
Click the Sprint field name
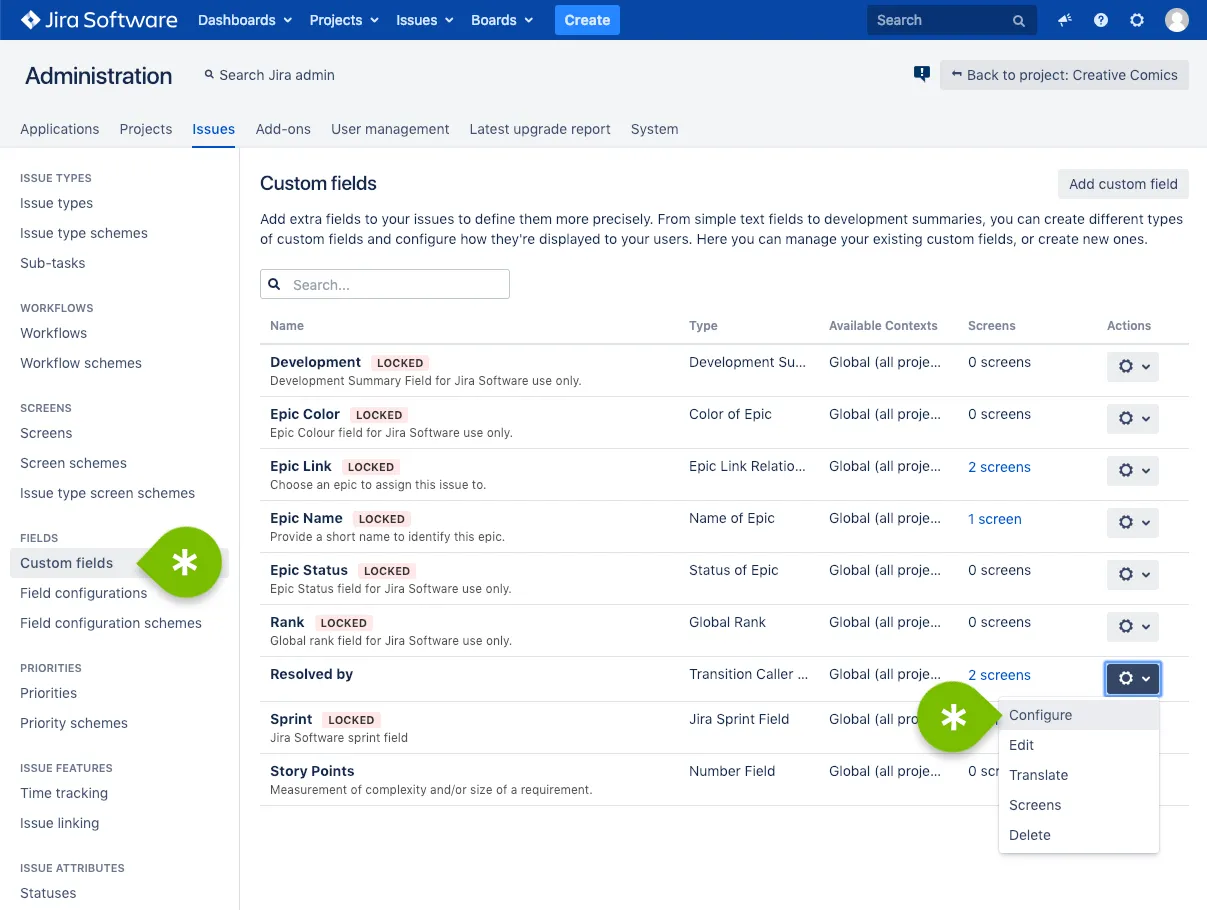click(x=291, y=719)
